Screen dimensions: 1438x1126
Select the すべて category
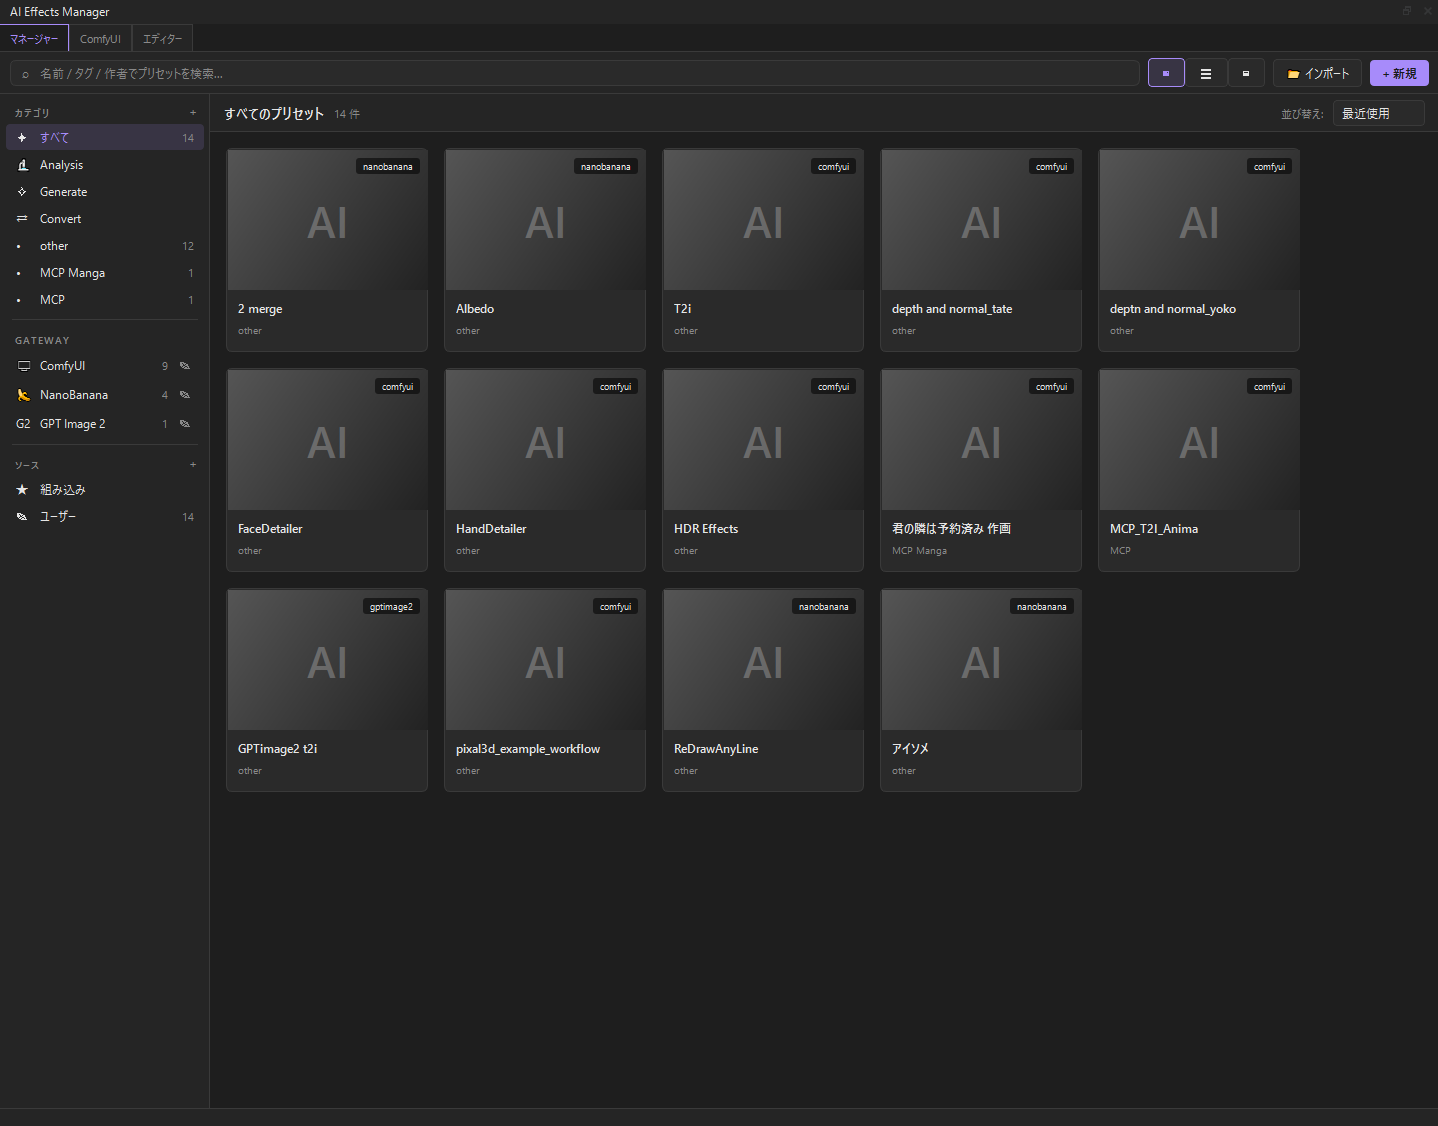(105, 137)
